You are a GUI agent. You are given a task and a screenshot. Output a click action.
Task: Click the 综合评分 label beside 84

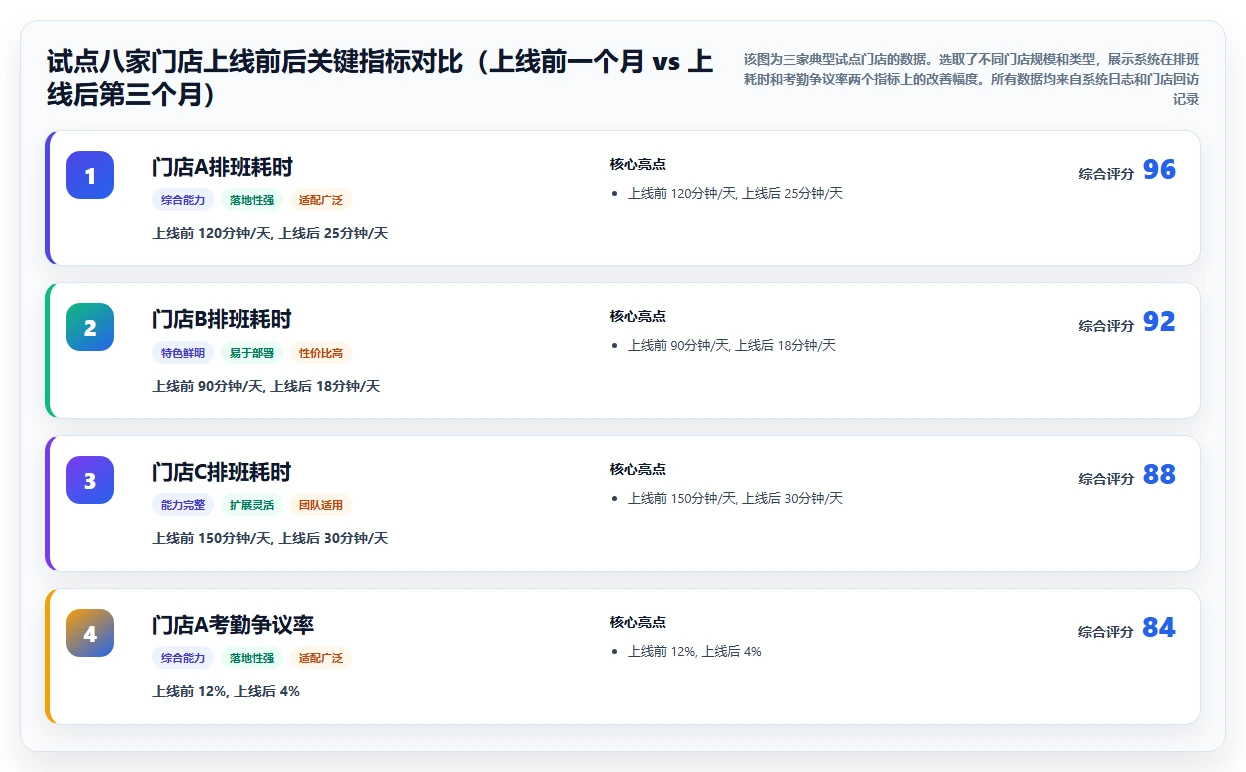[x=1106, y=632]
